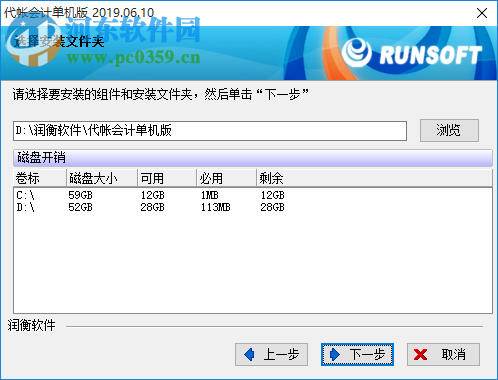Close the installer window

[x=482, y=13]
